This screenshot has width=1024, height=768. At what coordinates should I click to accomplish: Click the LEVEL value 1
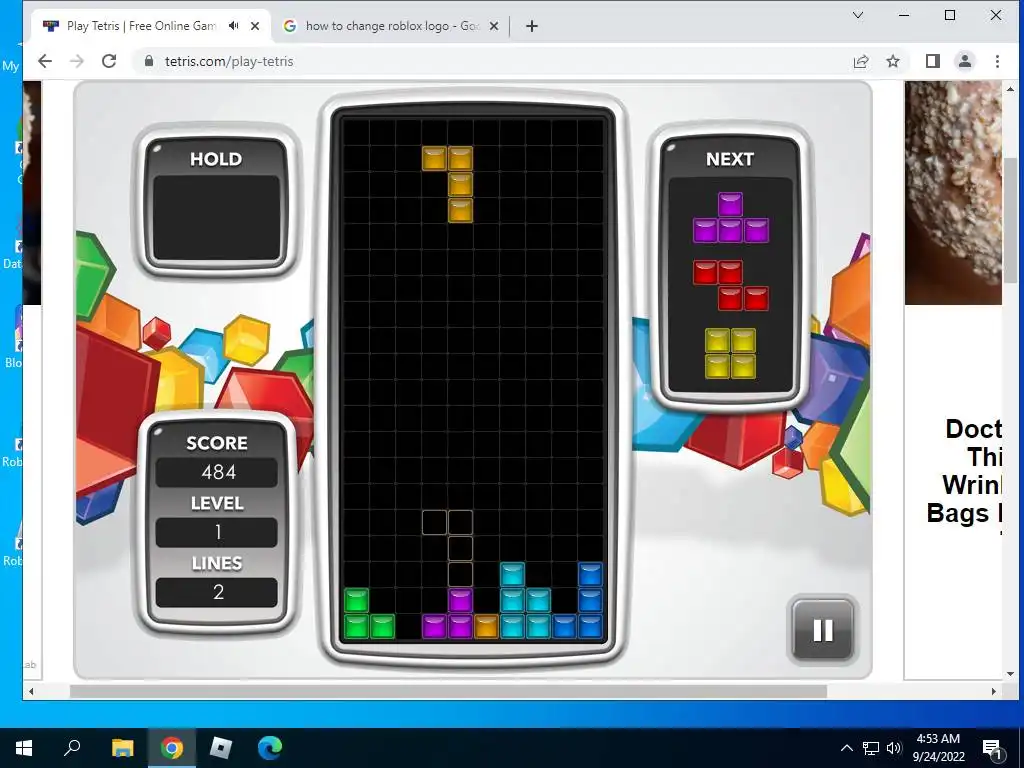(x=218, y=532)
